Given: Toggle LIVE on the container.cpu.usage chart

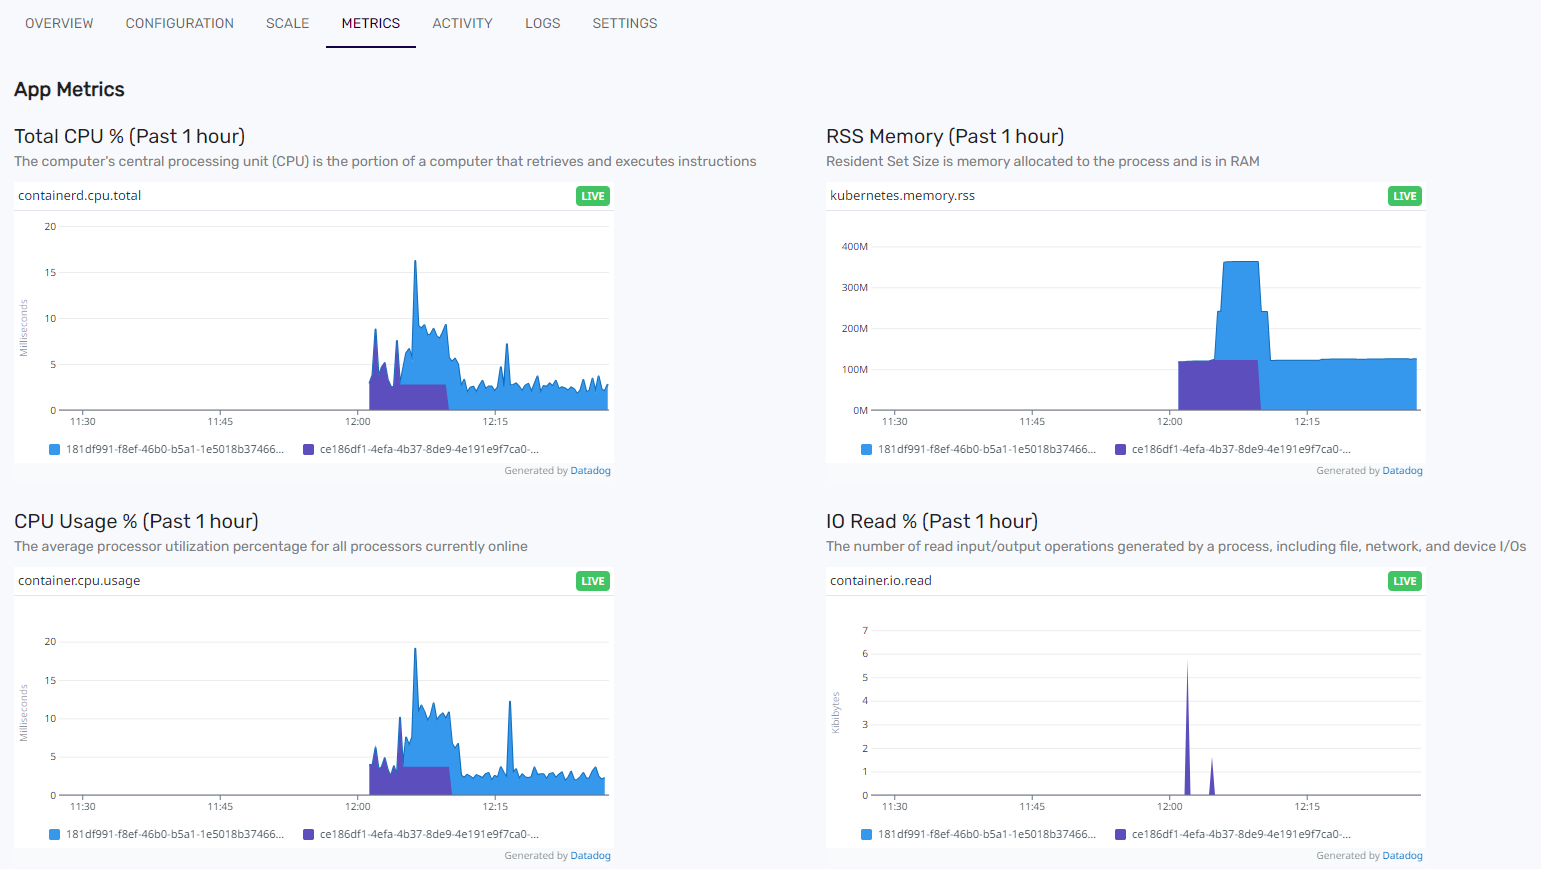Looking at the screenshot, I should pos(592,581).
